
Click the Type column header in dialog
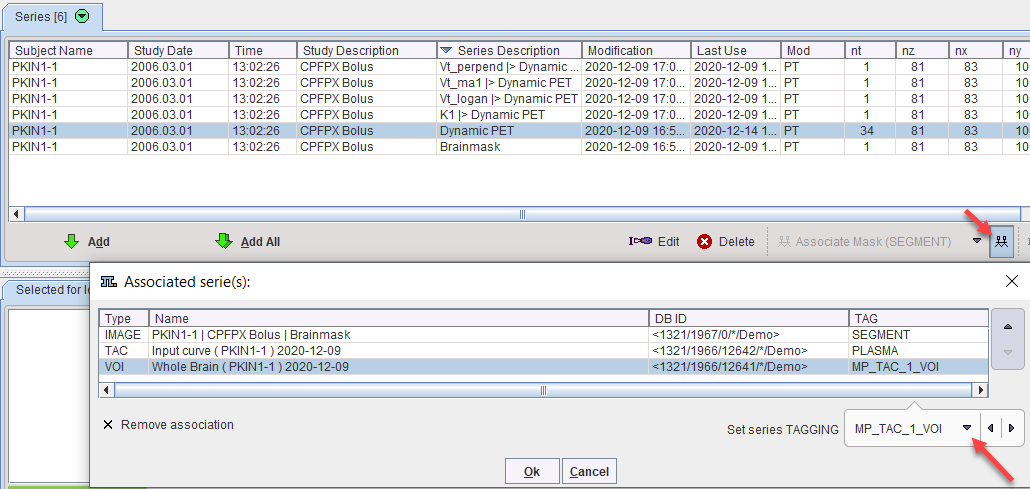pyautogui.click(x=124, y=319)
